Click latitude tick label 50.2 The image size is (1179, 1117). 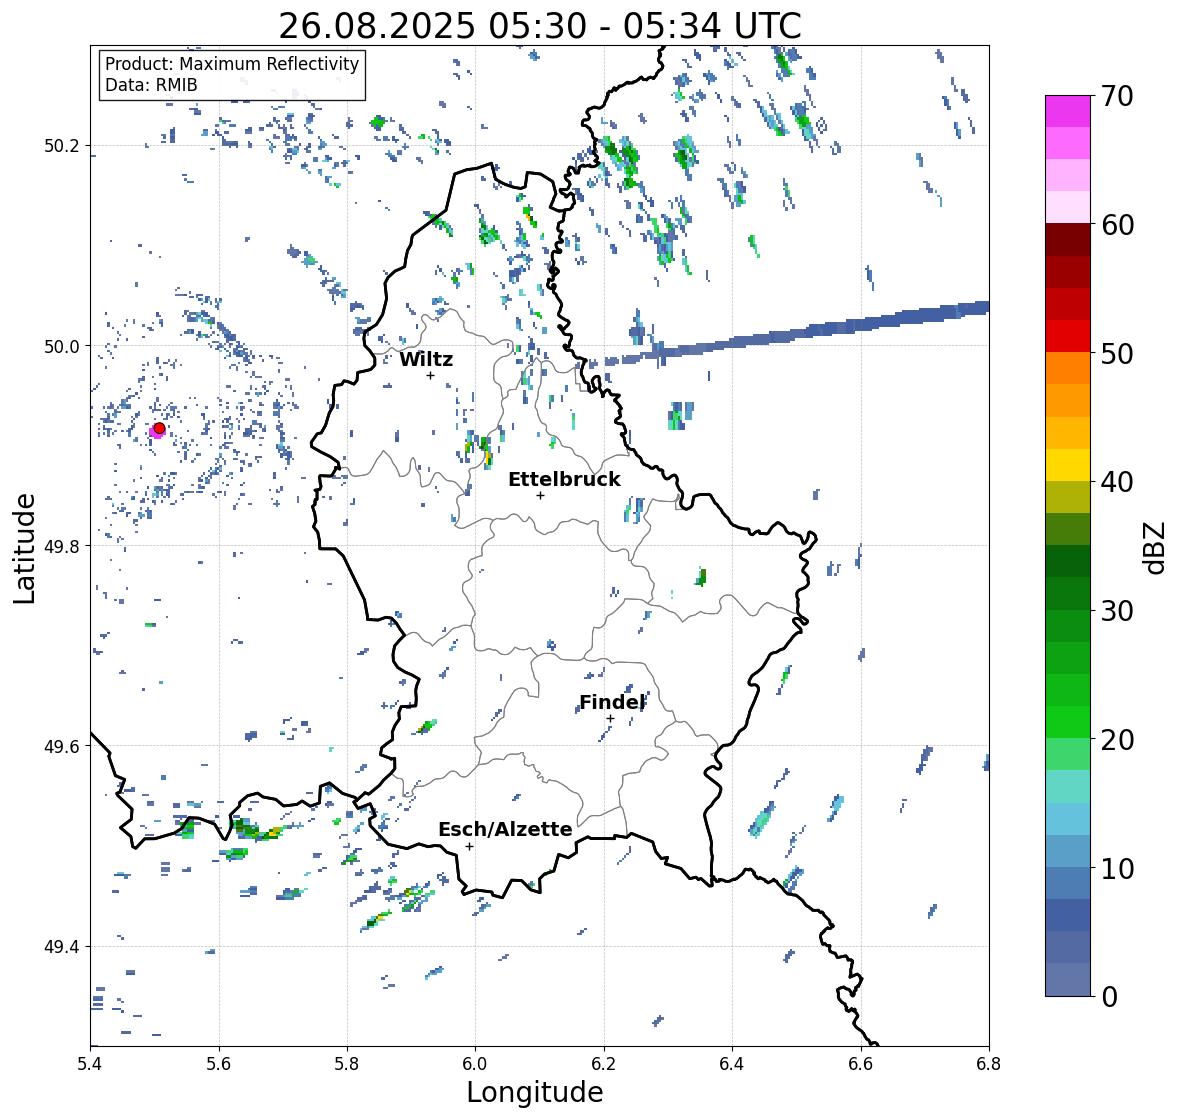(x=61, y=146)
